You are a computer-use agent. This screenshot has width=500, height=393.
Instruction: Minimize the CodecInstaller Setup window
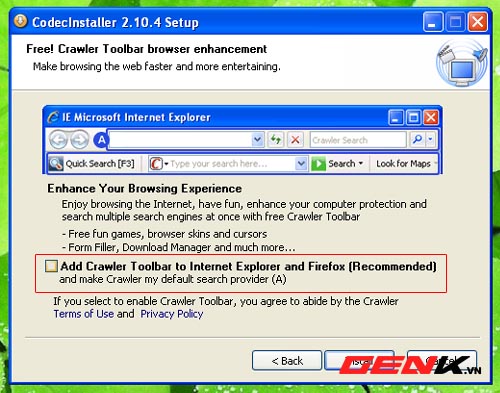433,22
